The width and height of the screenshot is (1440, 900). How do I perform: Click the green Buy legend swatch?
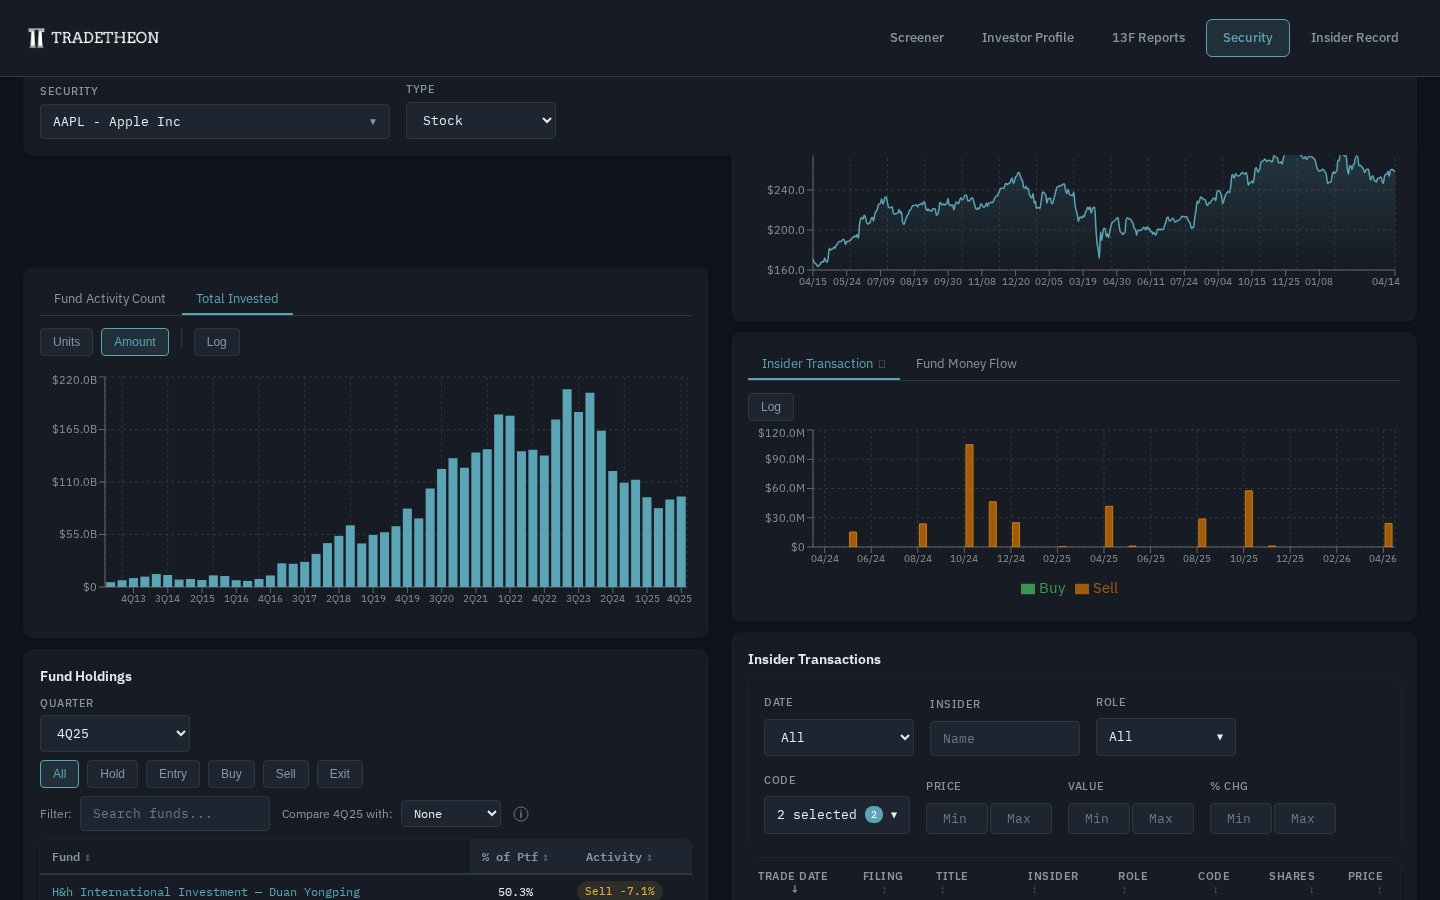point(1028,589)
